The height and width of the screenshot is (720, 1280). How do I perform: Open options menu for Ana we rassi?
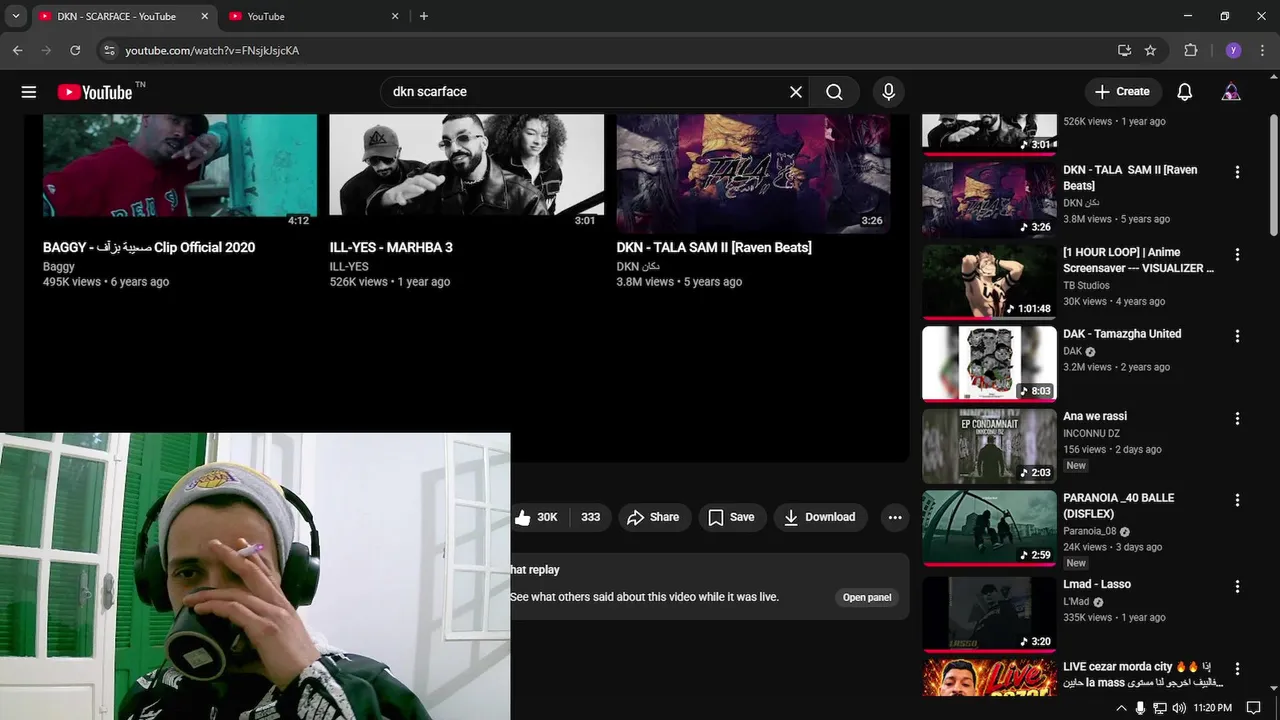[x=1237, y=419]
